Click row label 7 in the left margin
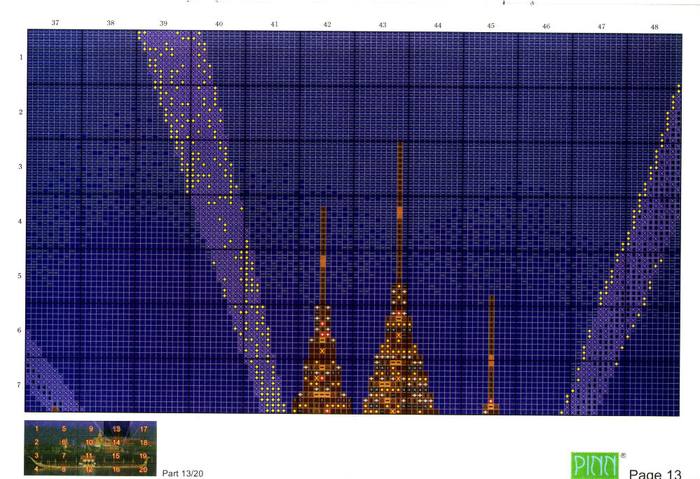This screenshot has width=700, height=479. click(19, 385)
